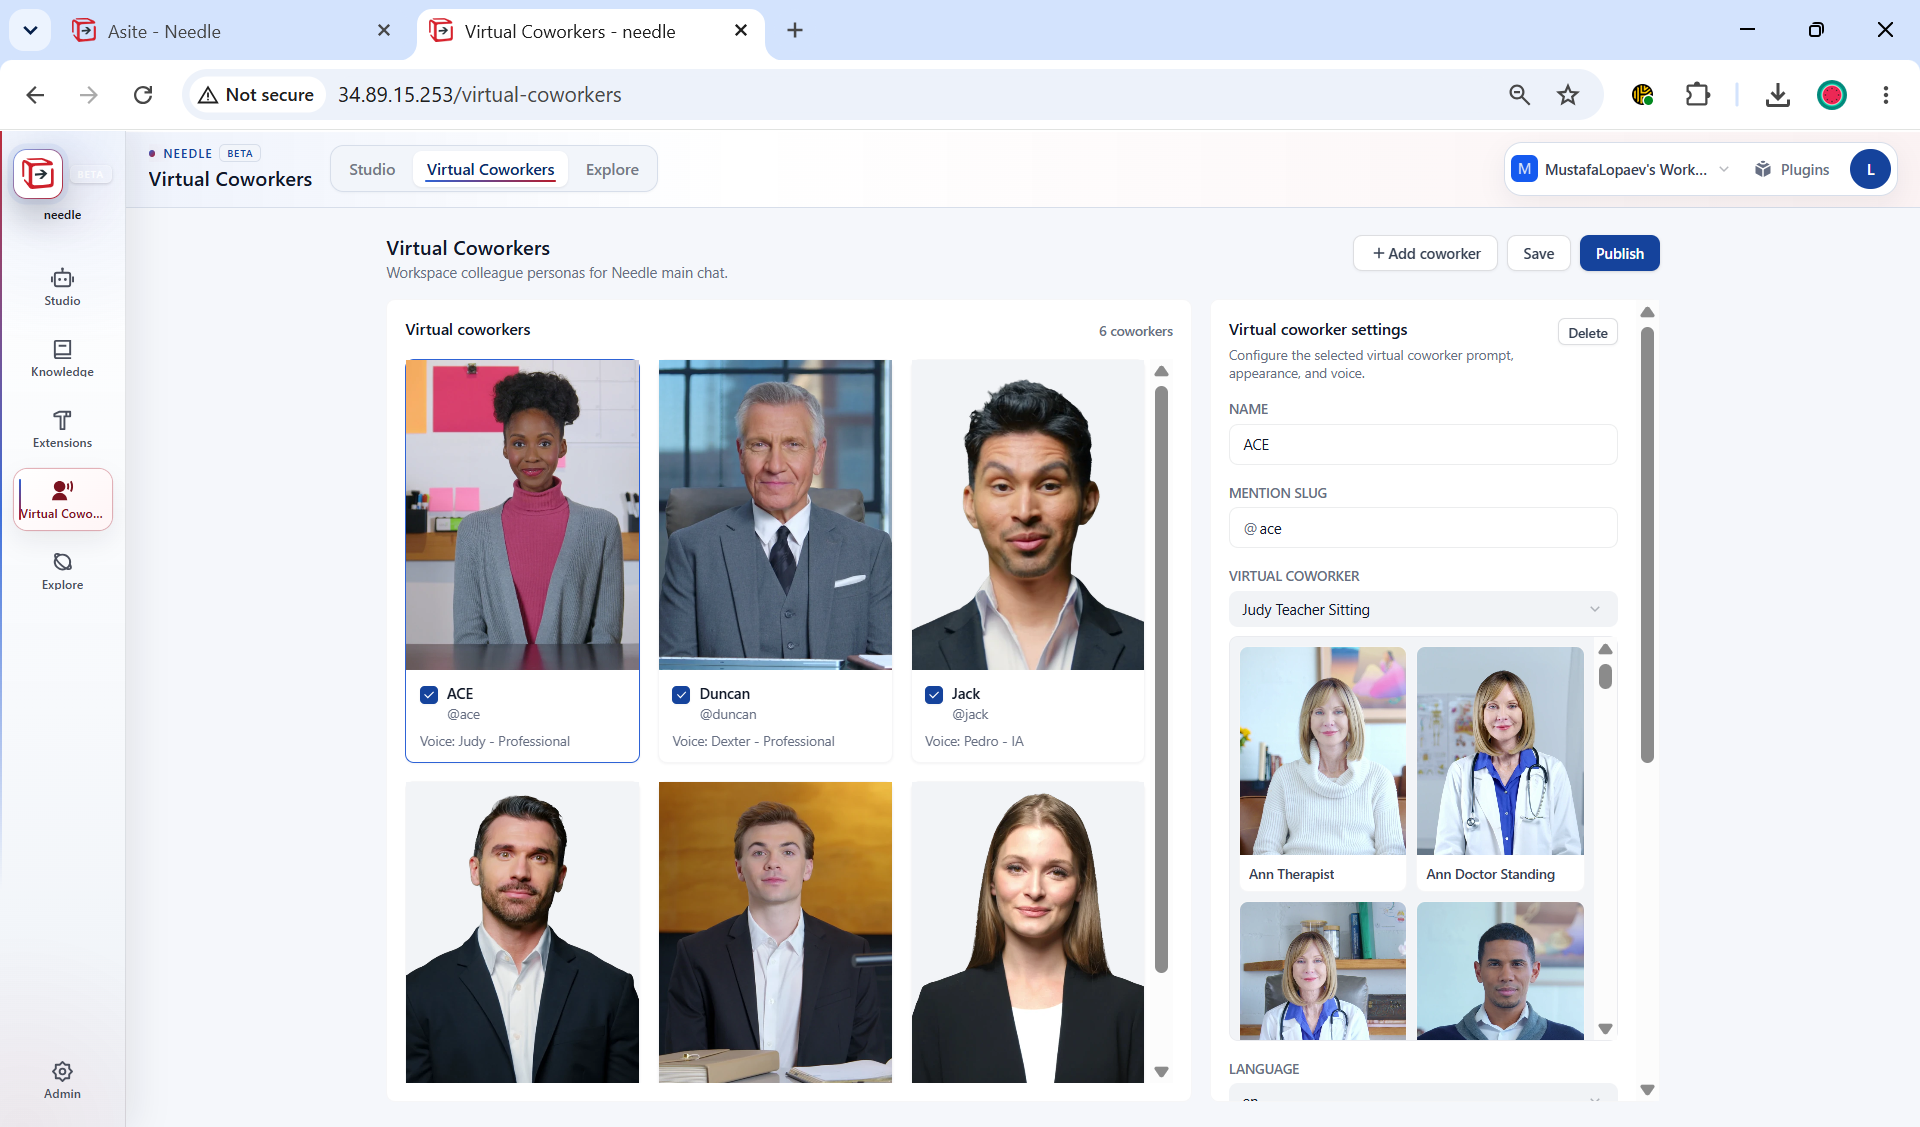Open Admin settings gear in sidebar
The width and height of the screenshot is (1920, 1127).
click(62, 1080)
